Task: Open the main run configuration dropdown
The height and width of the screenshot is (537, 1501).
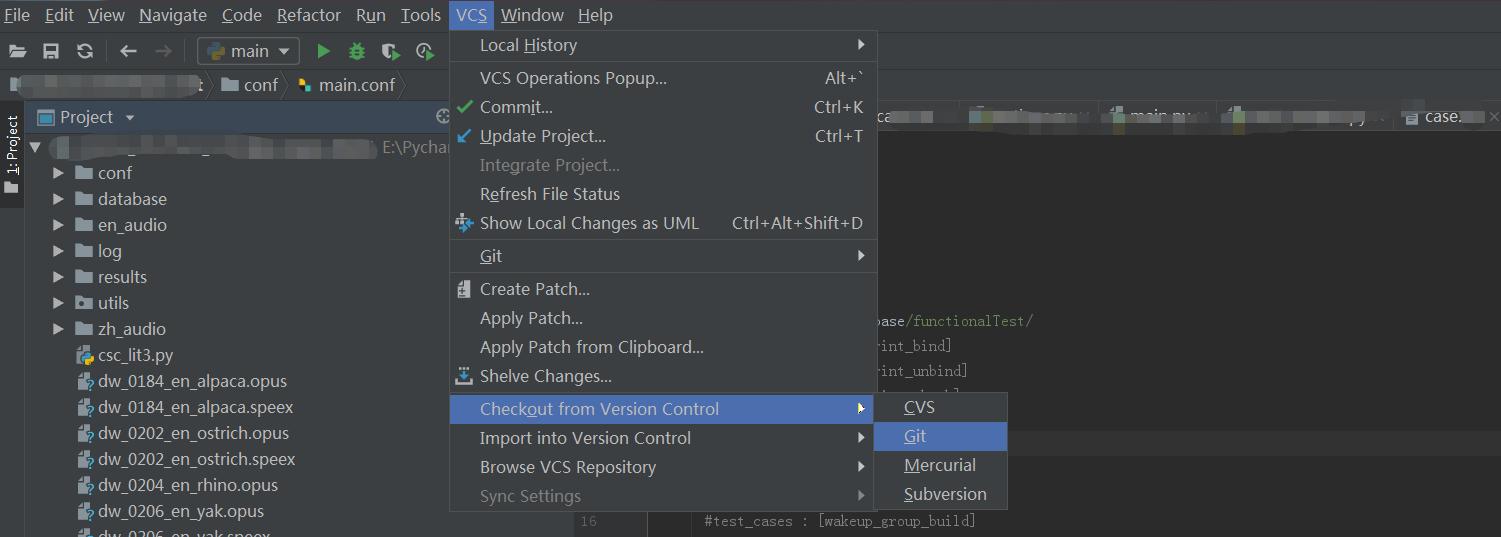Action: click(249, 51)
